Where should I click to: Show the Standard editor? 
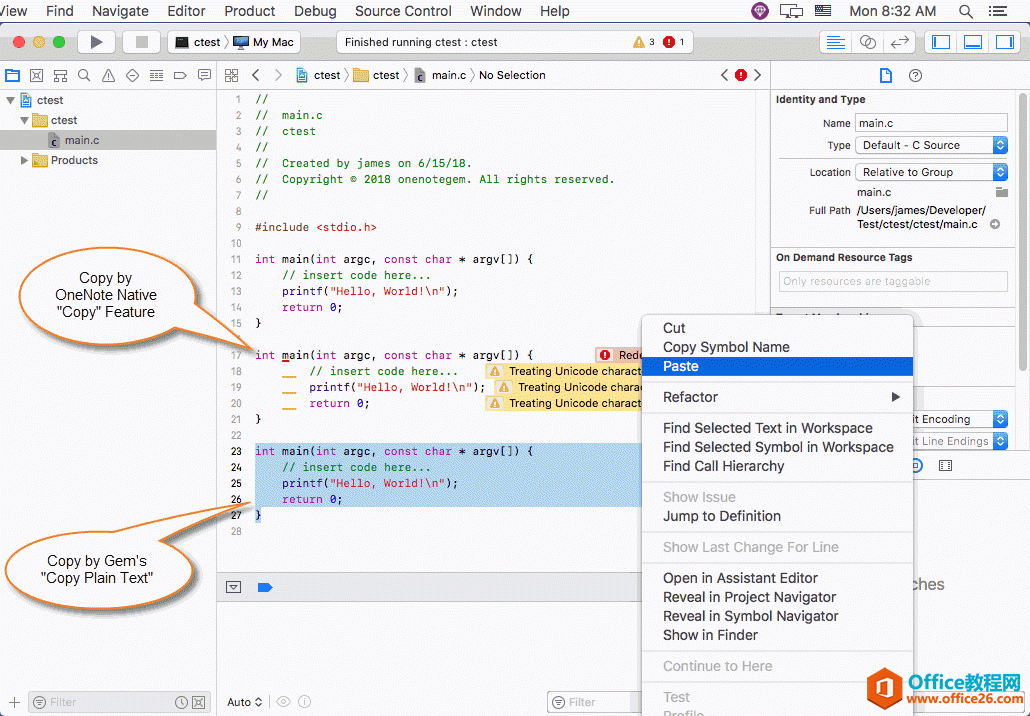coord(835,42)
